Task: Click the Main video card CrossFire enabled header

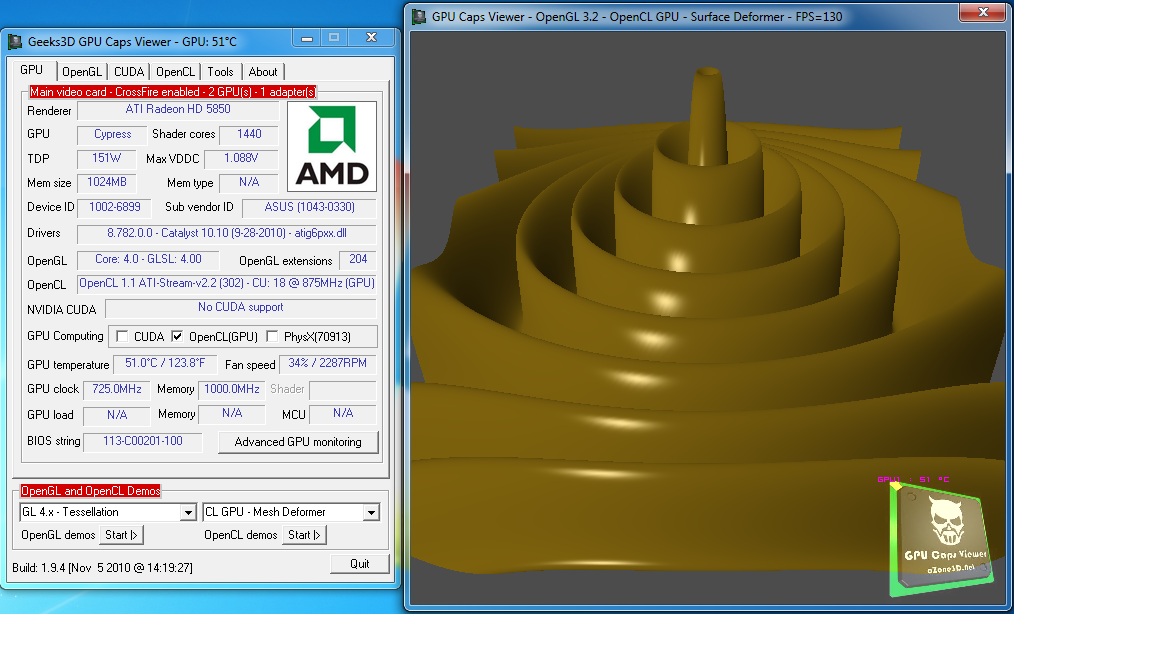Action: point(173,92)
